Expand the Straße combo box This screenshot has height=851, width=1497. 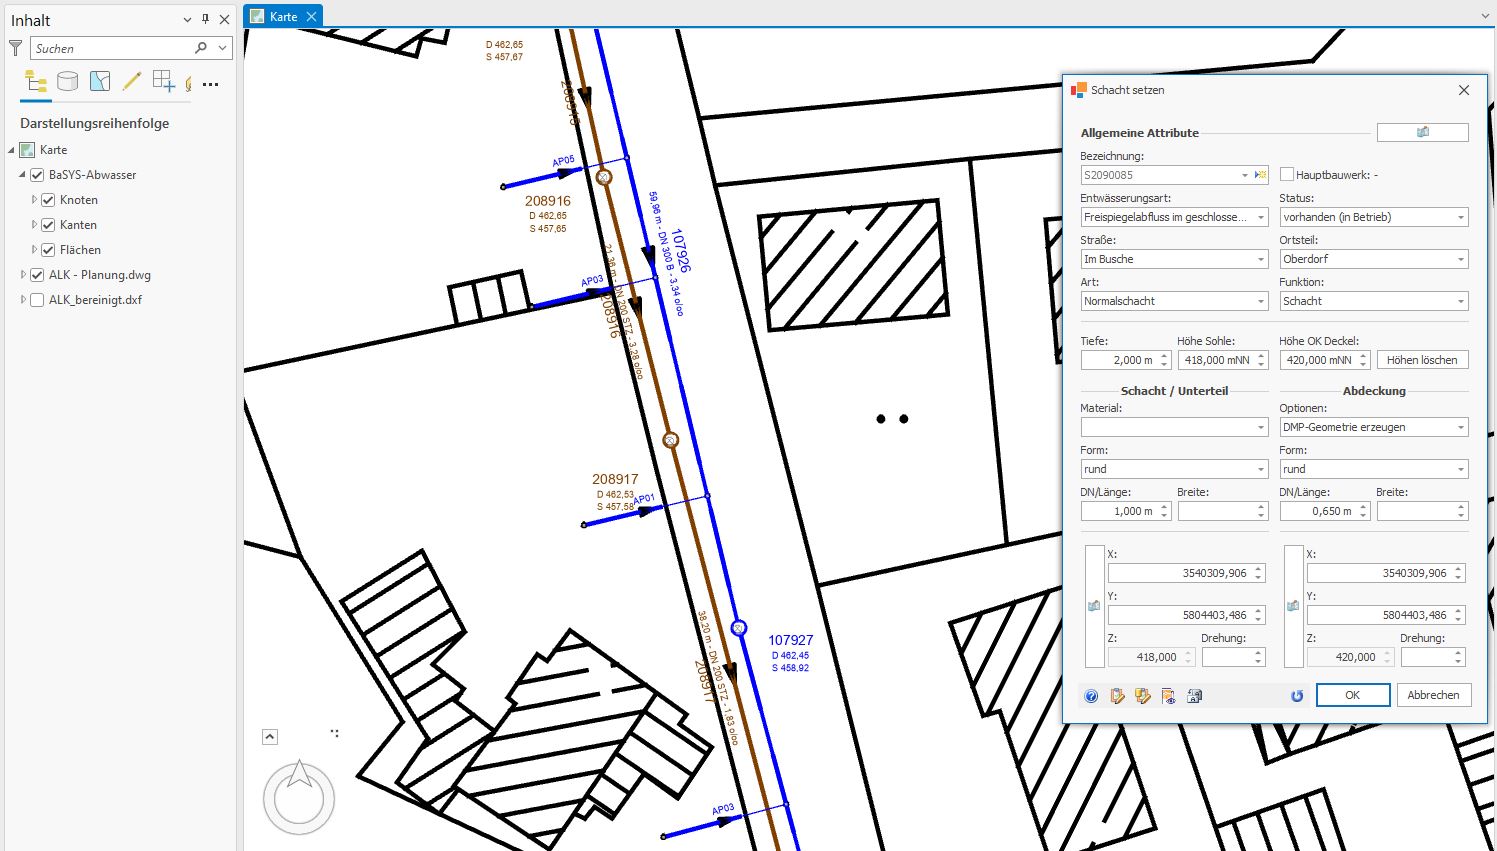click(x=1260, y=259)
